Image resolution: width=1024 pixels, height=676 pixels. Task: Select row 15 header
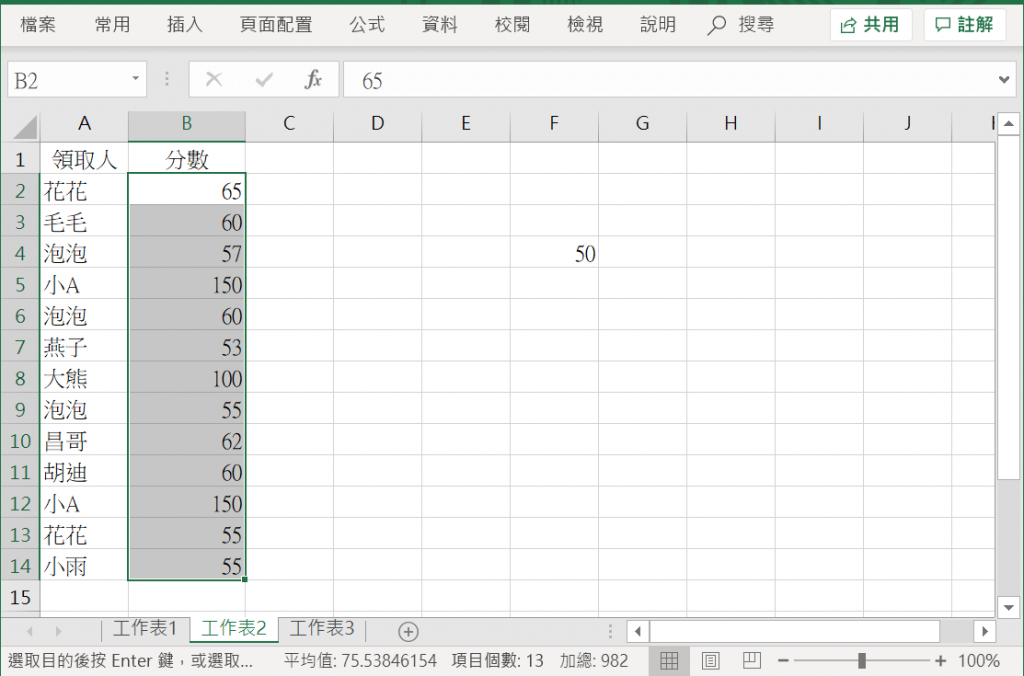click(x=20, y=597)
